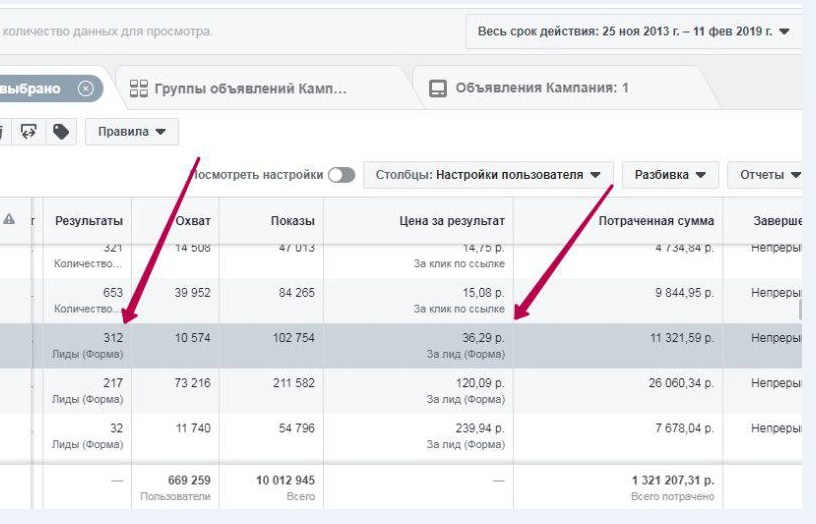Toggle the Посмотреть настройки switch
The image size is (816, 524).
click(x=341, y=175)
